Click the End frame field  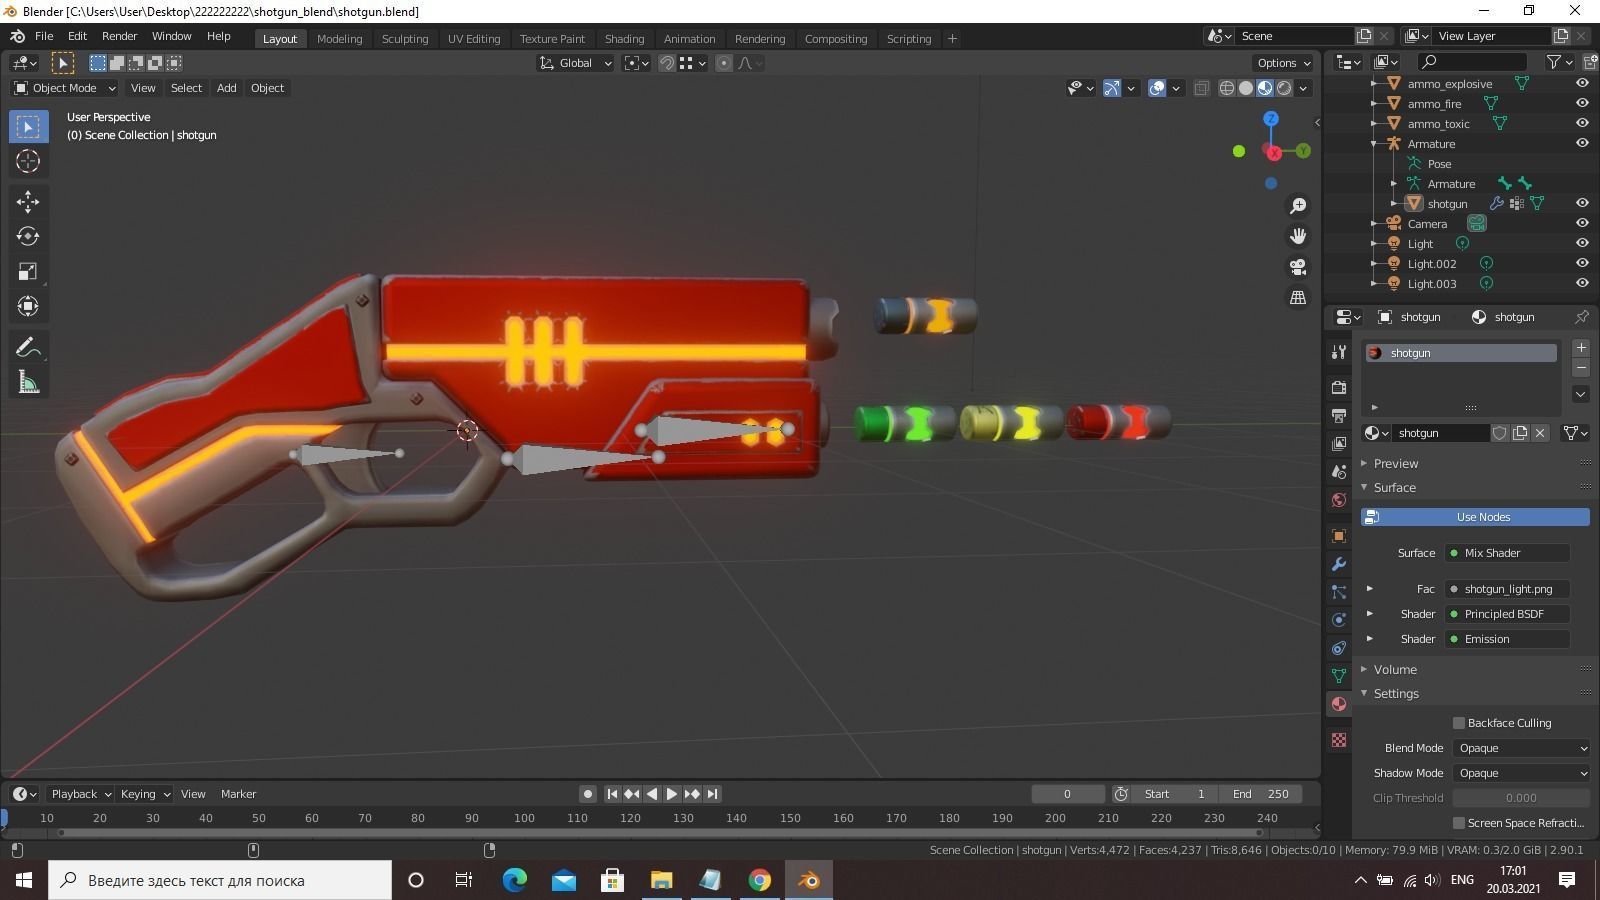(1260, 794)
